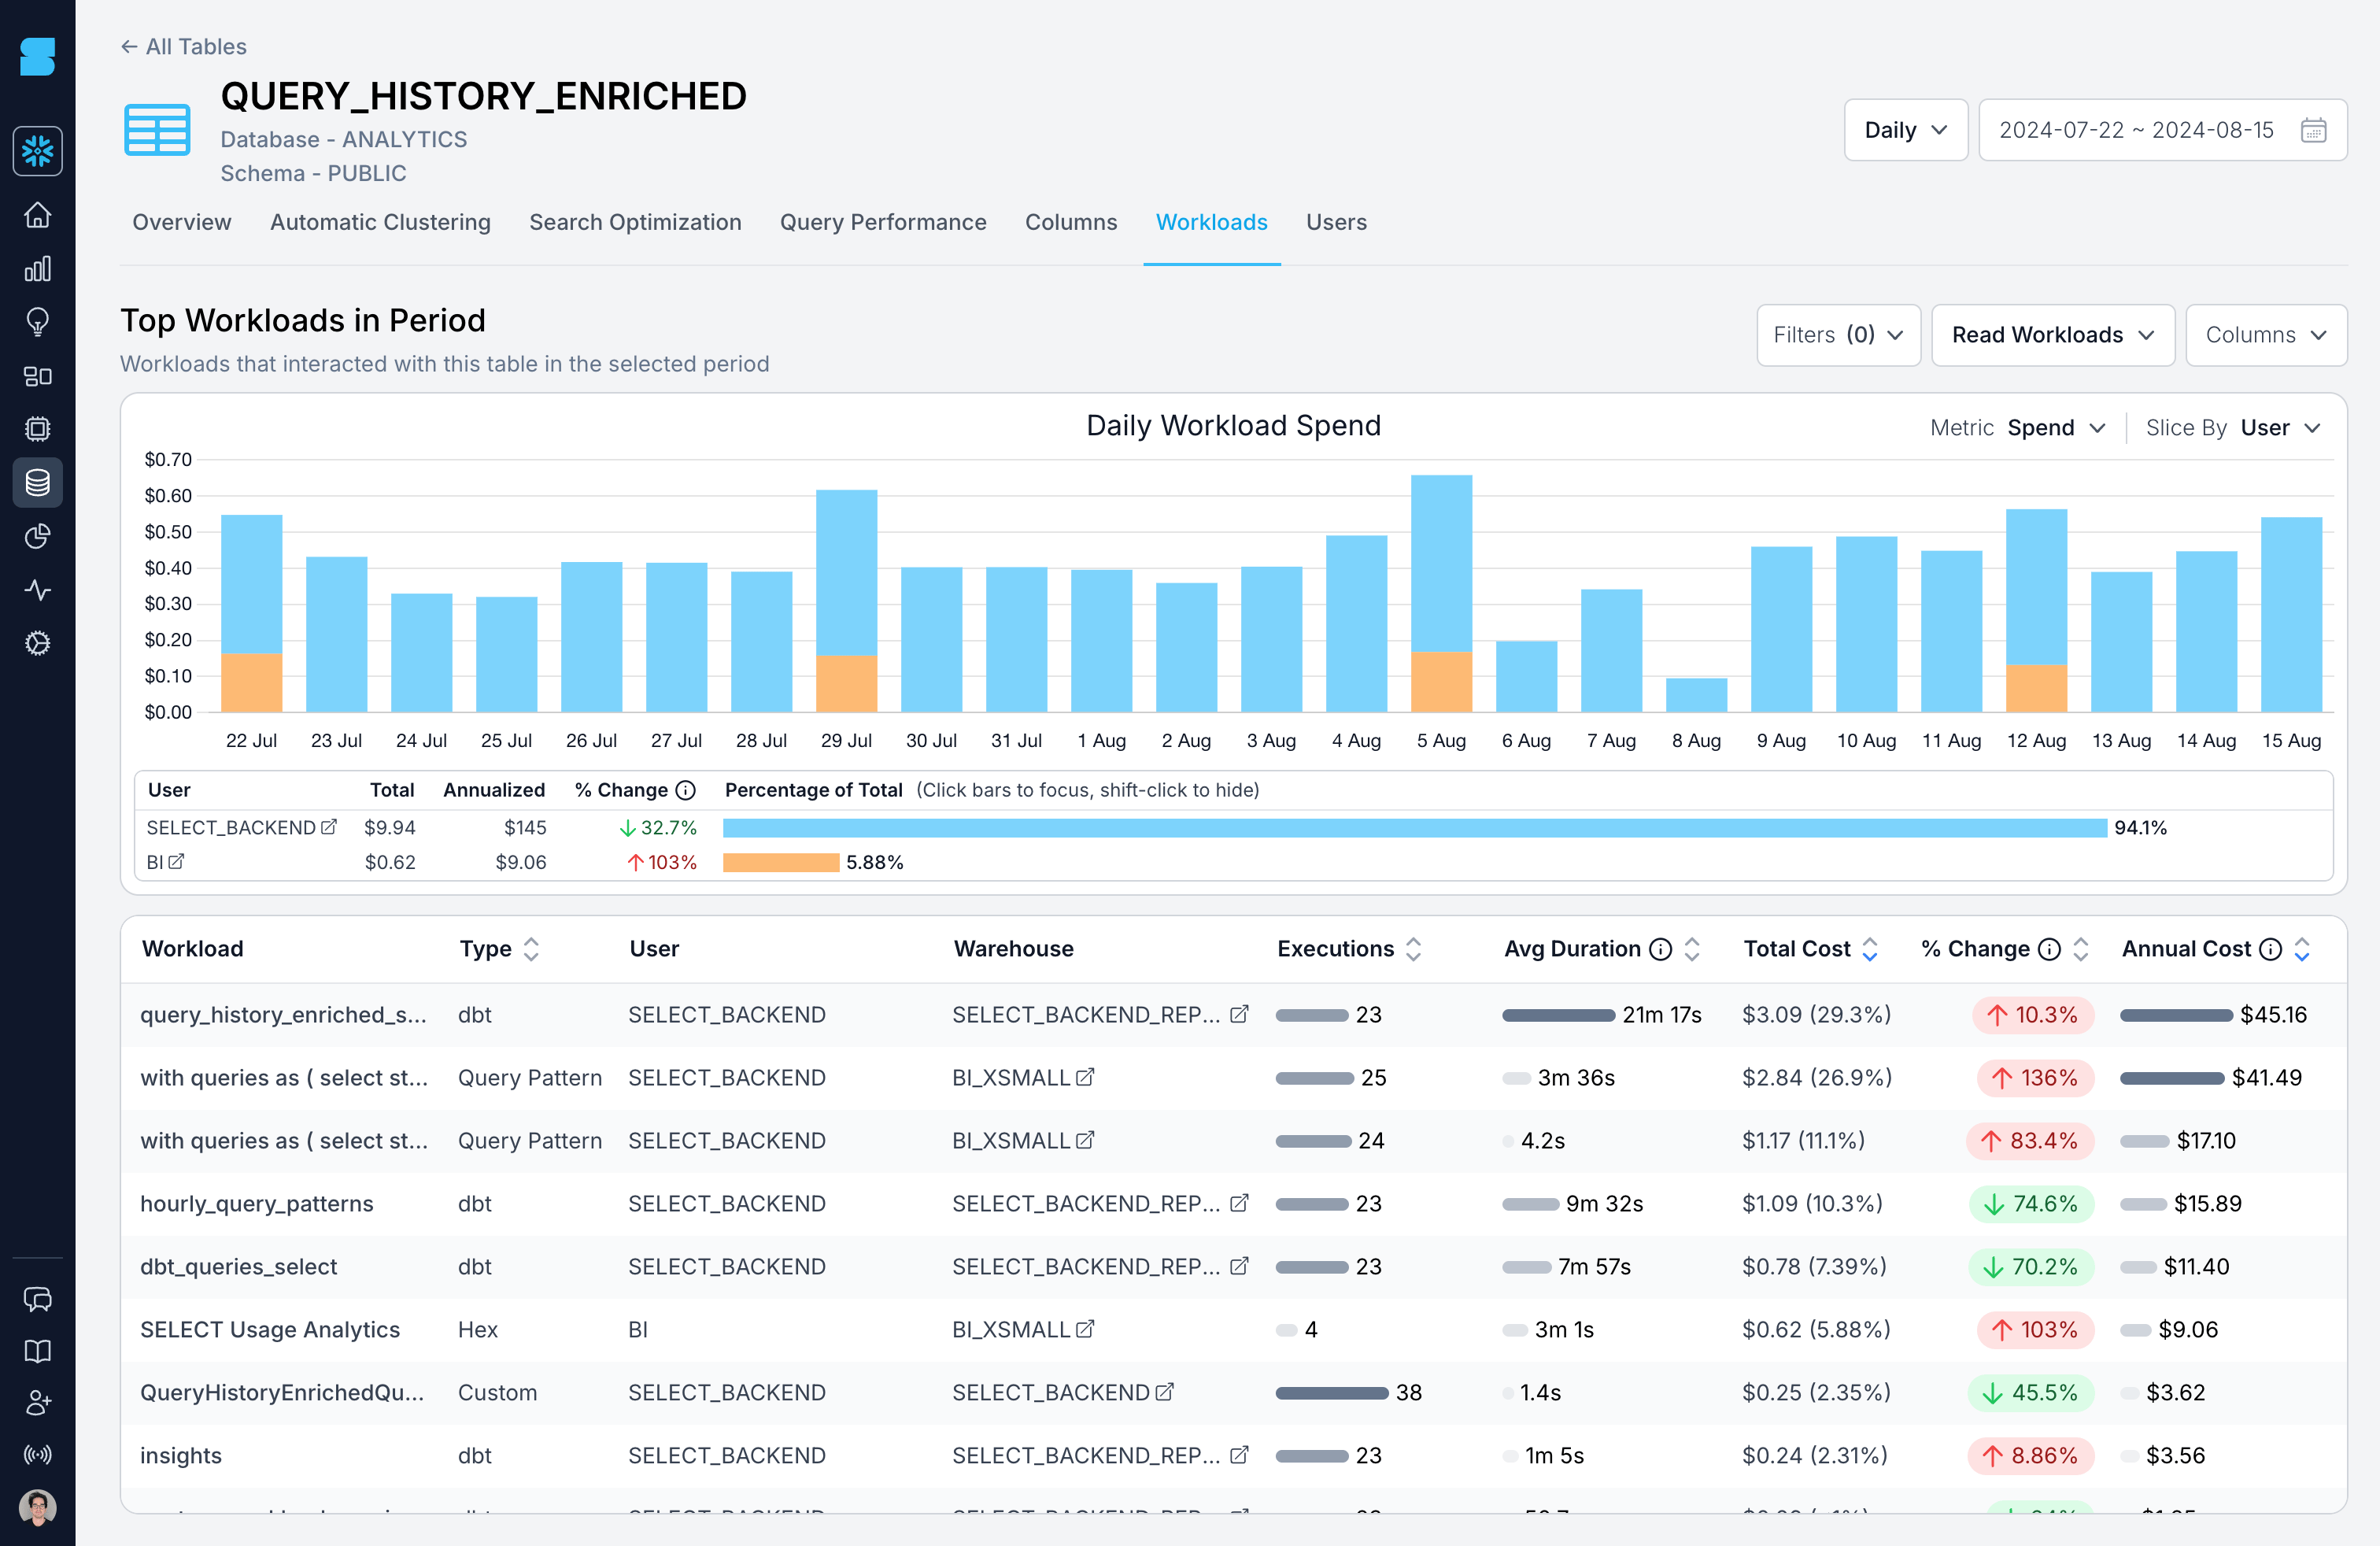Focus the SELECT_BACKEND blue percentage bar

[1414, 828]
